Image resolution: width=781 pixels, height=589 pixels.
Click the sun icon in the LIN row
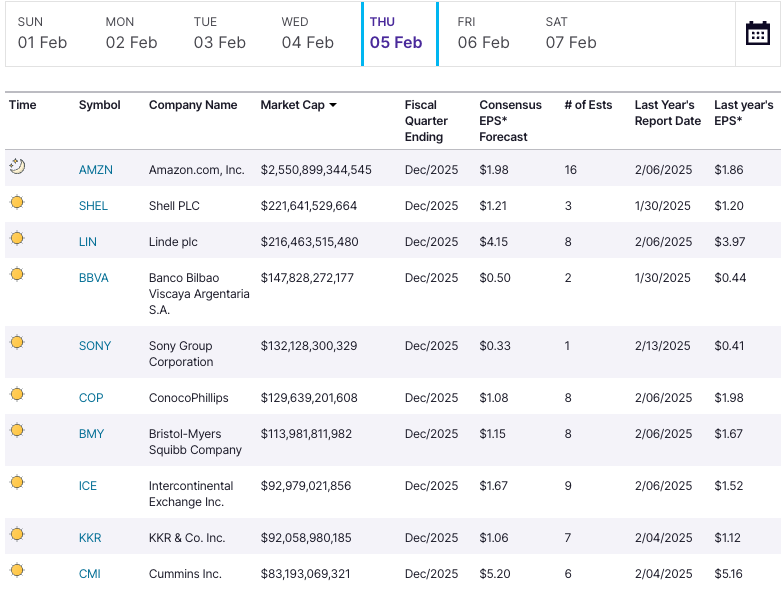click(x=17, y=239)
